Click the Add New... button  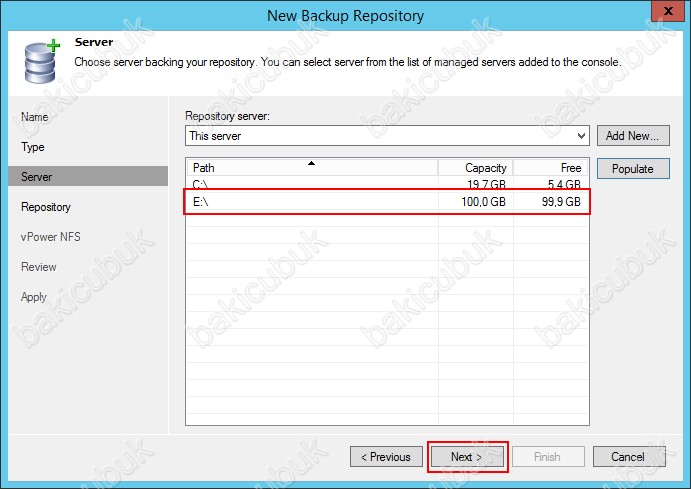[x=632, y=136]
